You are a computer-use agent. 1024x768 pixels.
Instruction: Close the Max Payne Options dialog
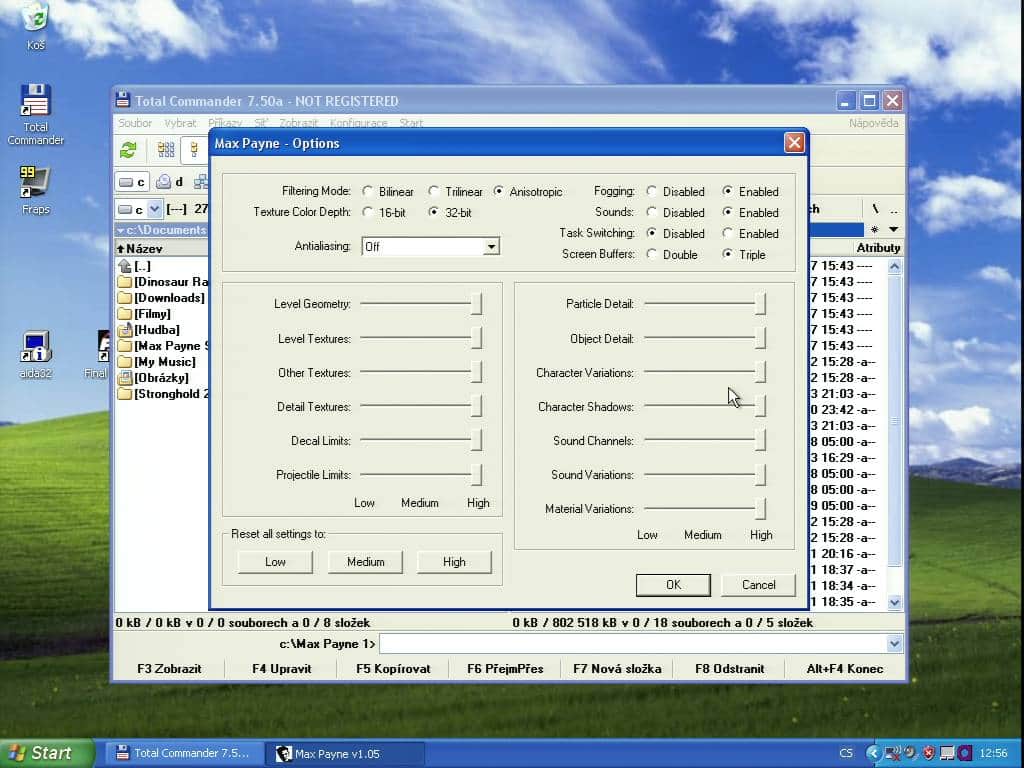point(793,142)
